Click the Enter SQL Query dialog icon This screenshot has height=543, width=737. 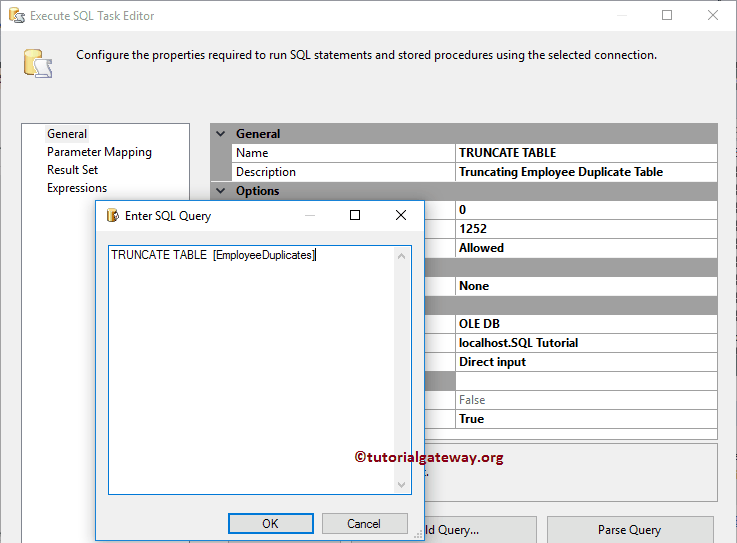point(112,215)
